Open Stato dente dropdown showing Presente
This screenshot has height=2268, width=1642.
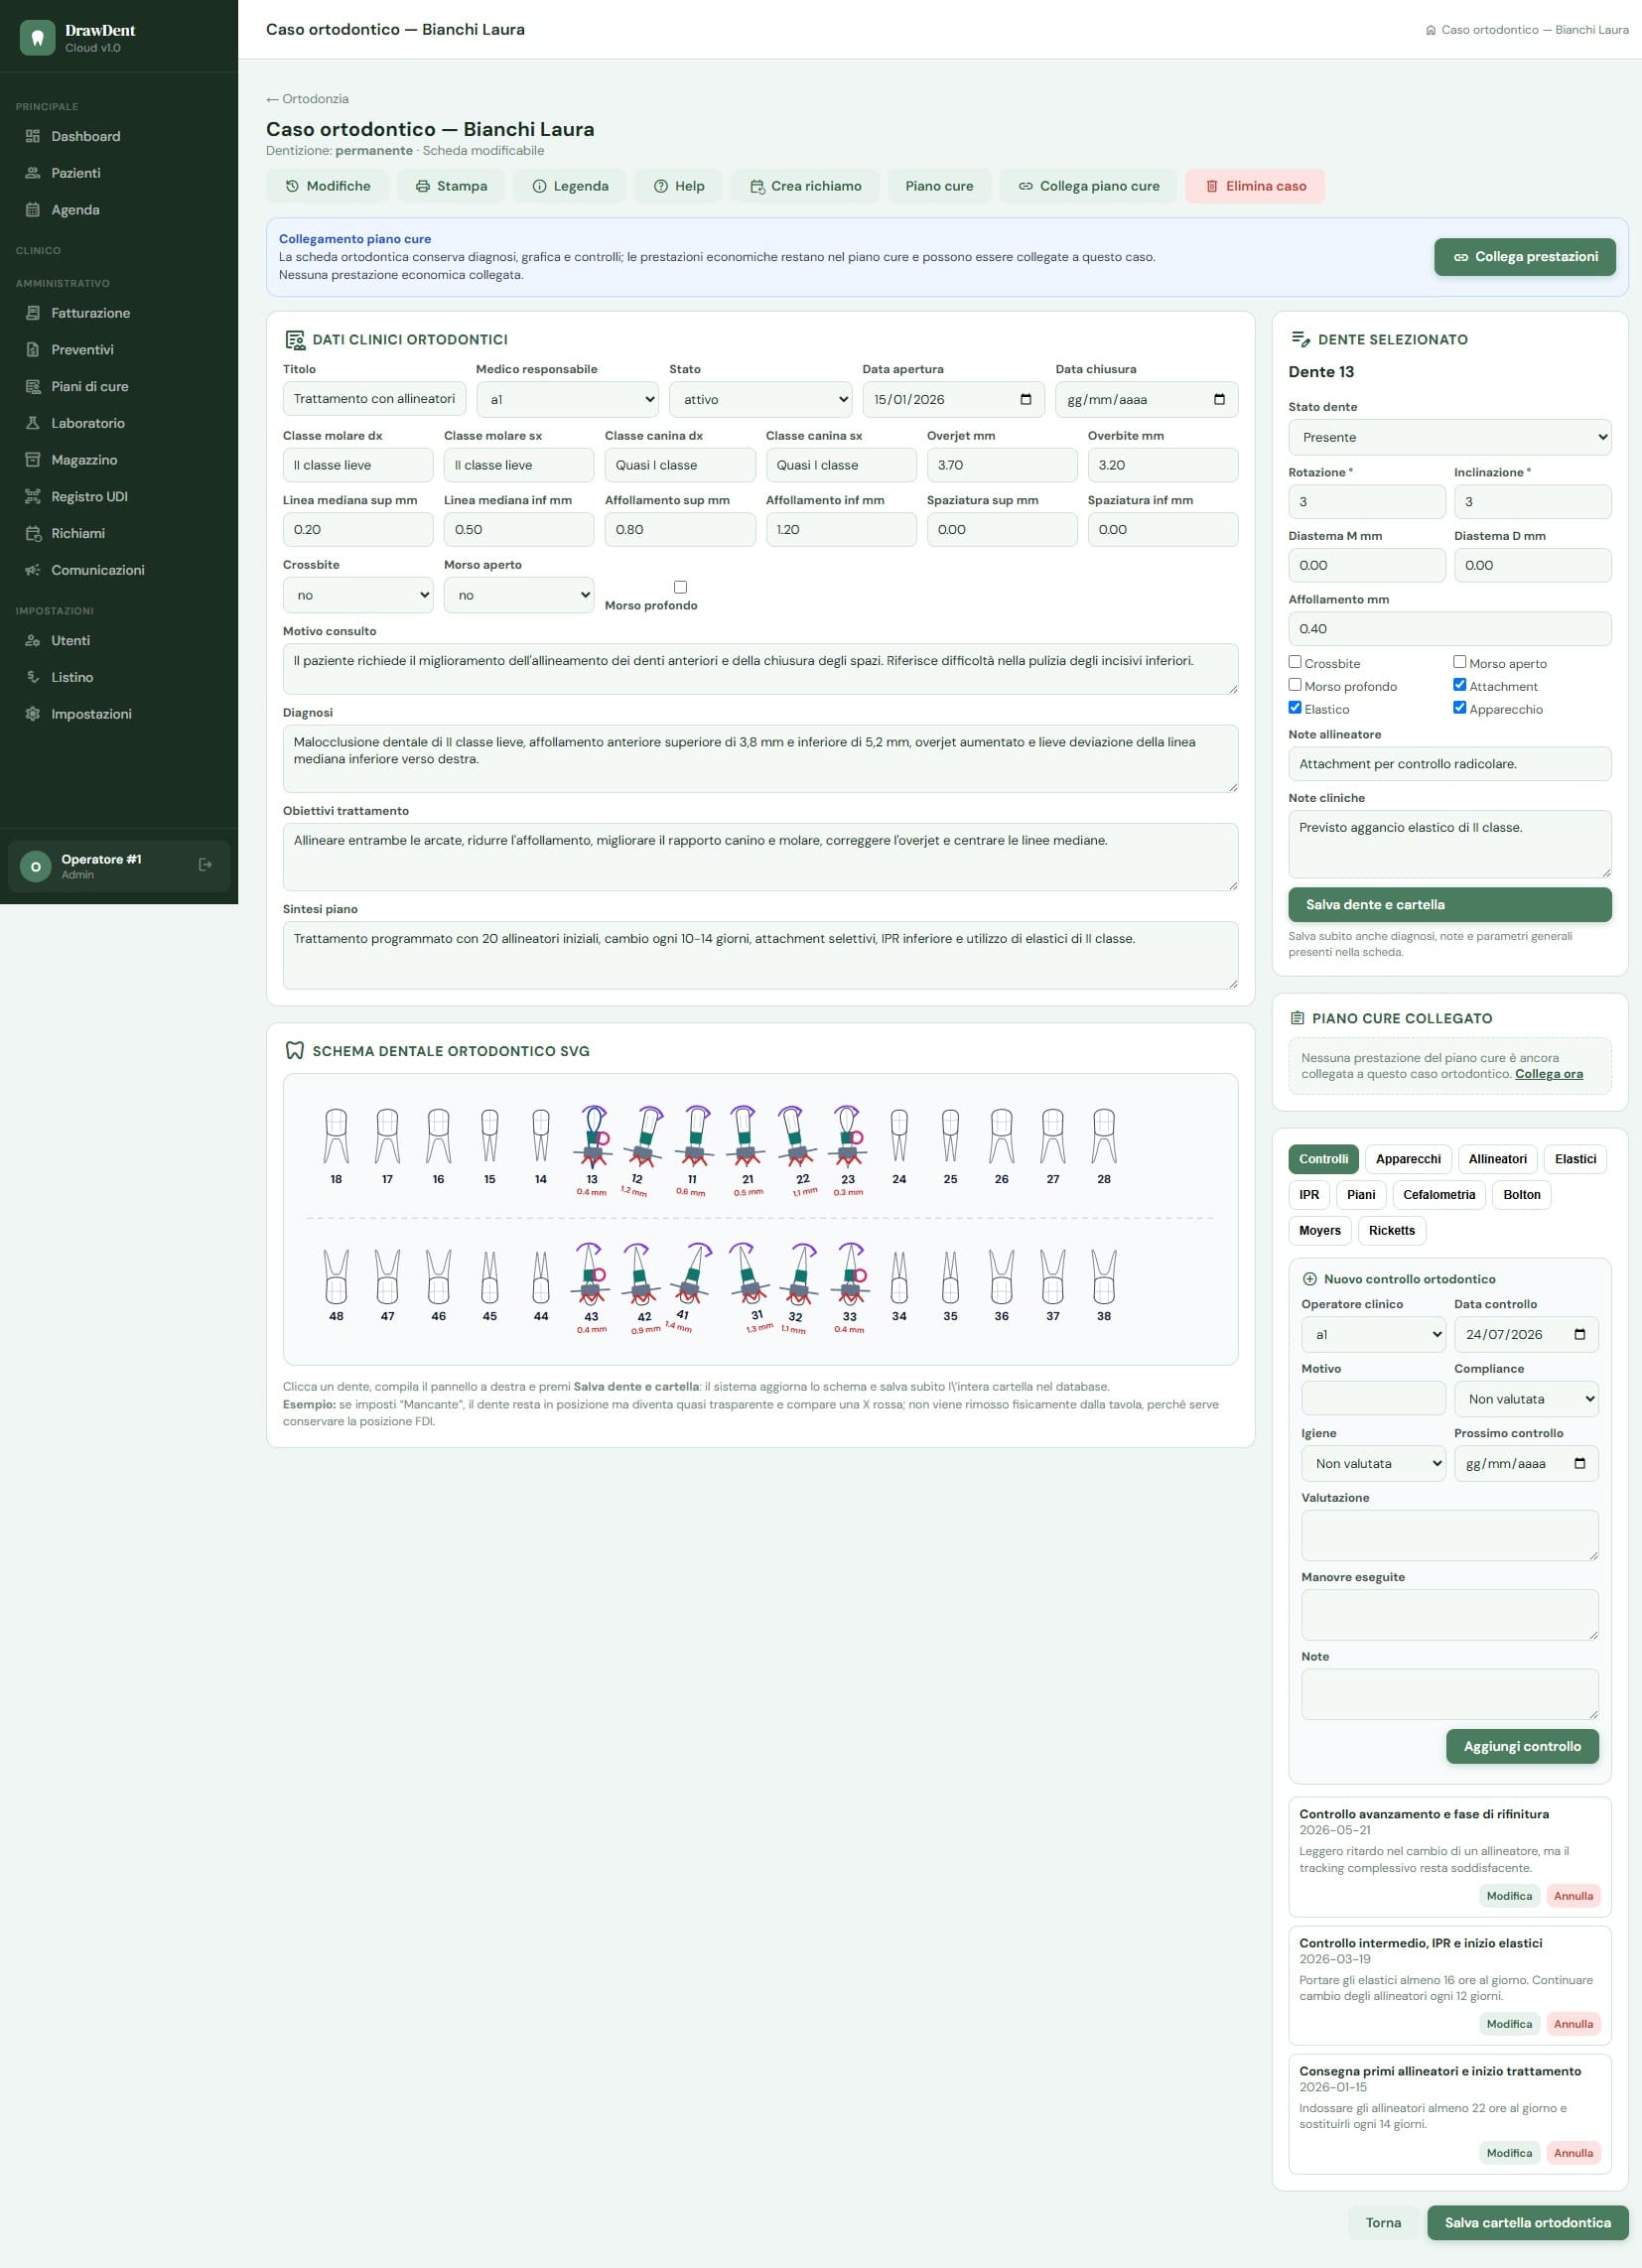point(1450,437)
